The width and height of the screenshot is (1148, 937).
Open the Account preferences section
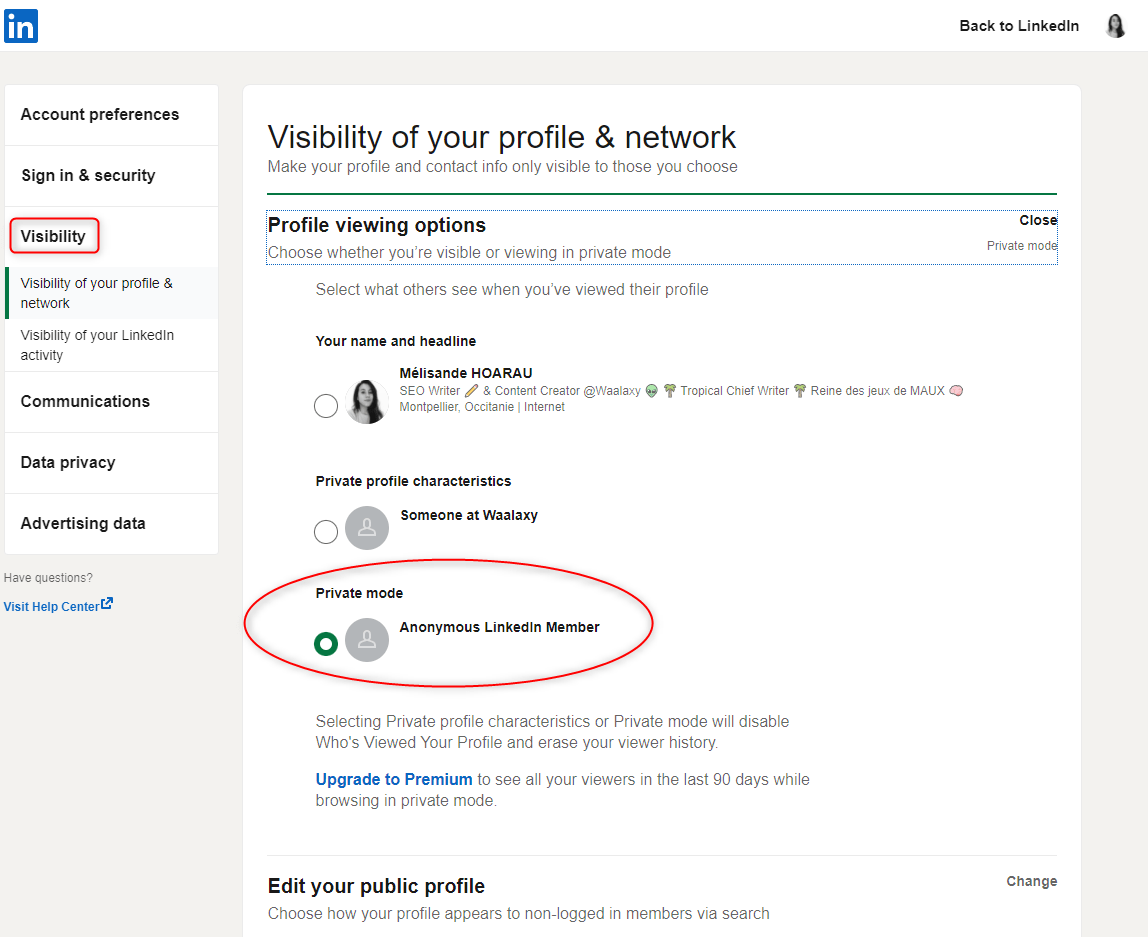100,114
